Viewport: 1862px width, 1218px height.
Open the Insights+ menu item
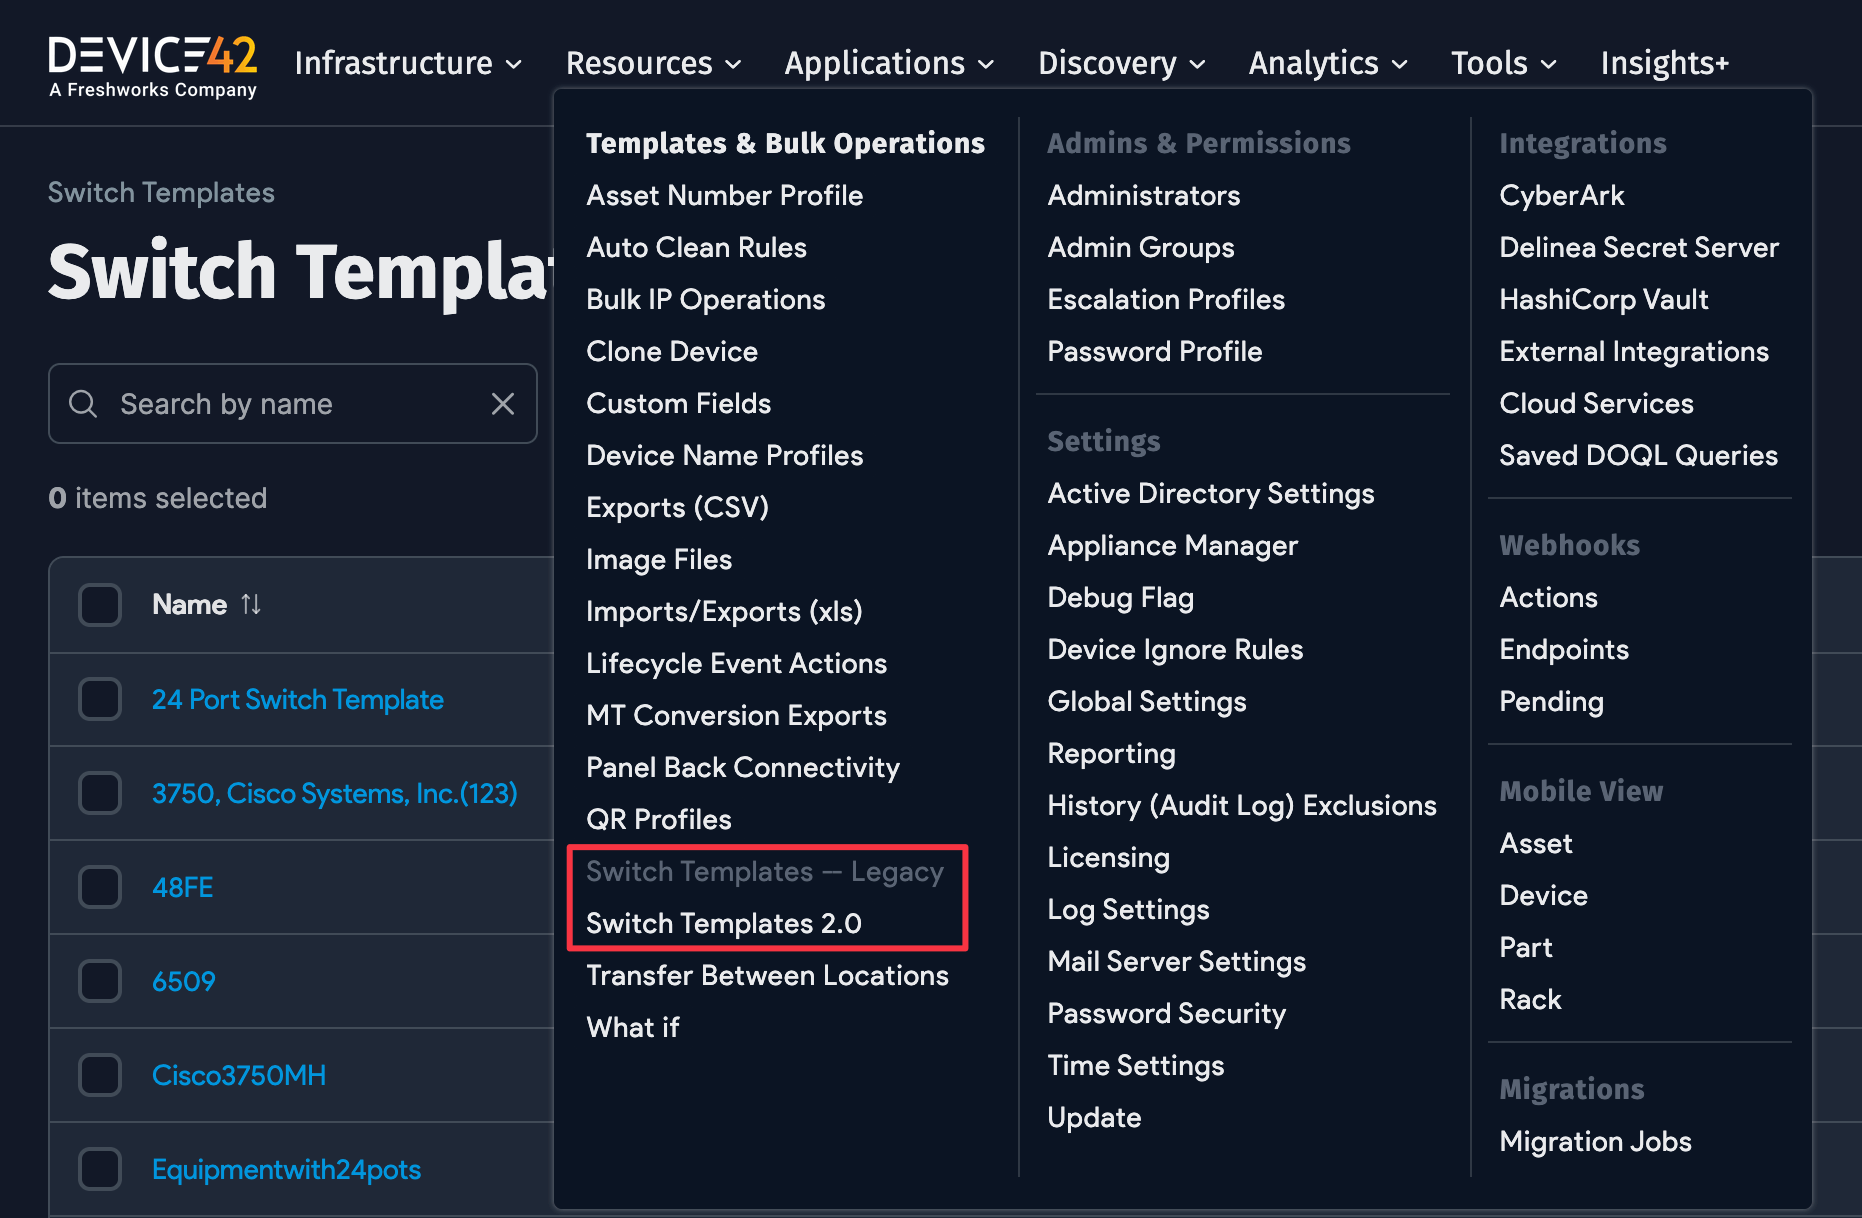click(x=1664, y=63)
